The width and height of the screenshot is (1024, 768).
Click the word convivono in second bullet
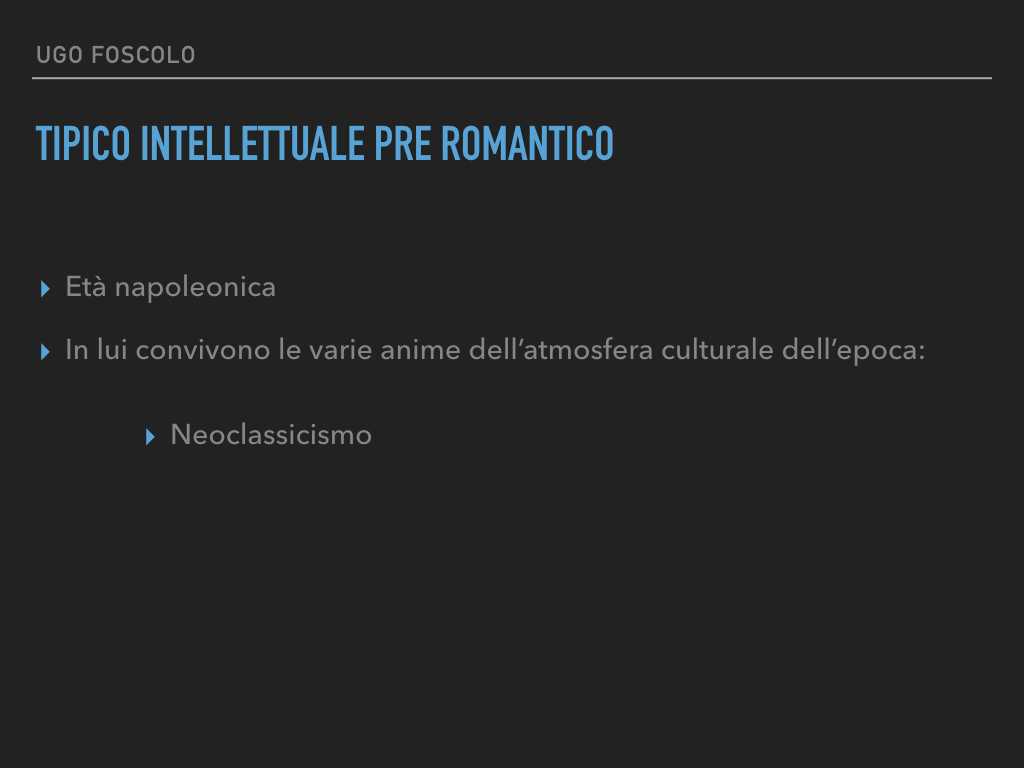coord(203,350)
